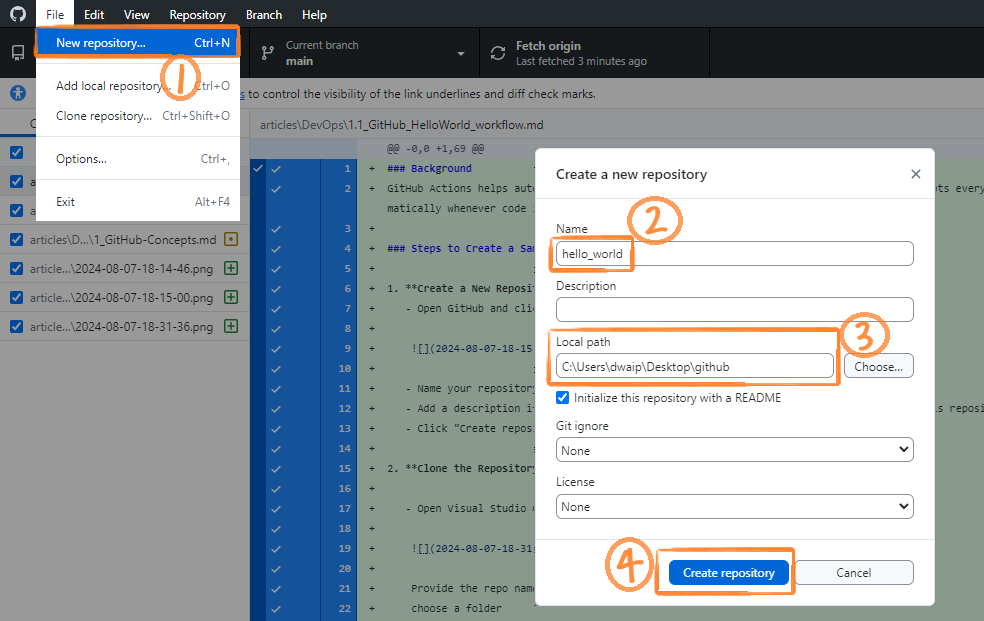Select the 2024-08-07-18-15-00.png file row
This screenshot has width=984, height=621.
(x=124, y=297)
